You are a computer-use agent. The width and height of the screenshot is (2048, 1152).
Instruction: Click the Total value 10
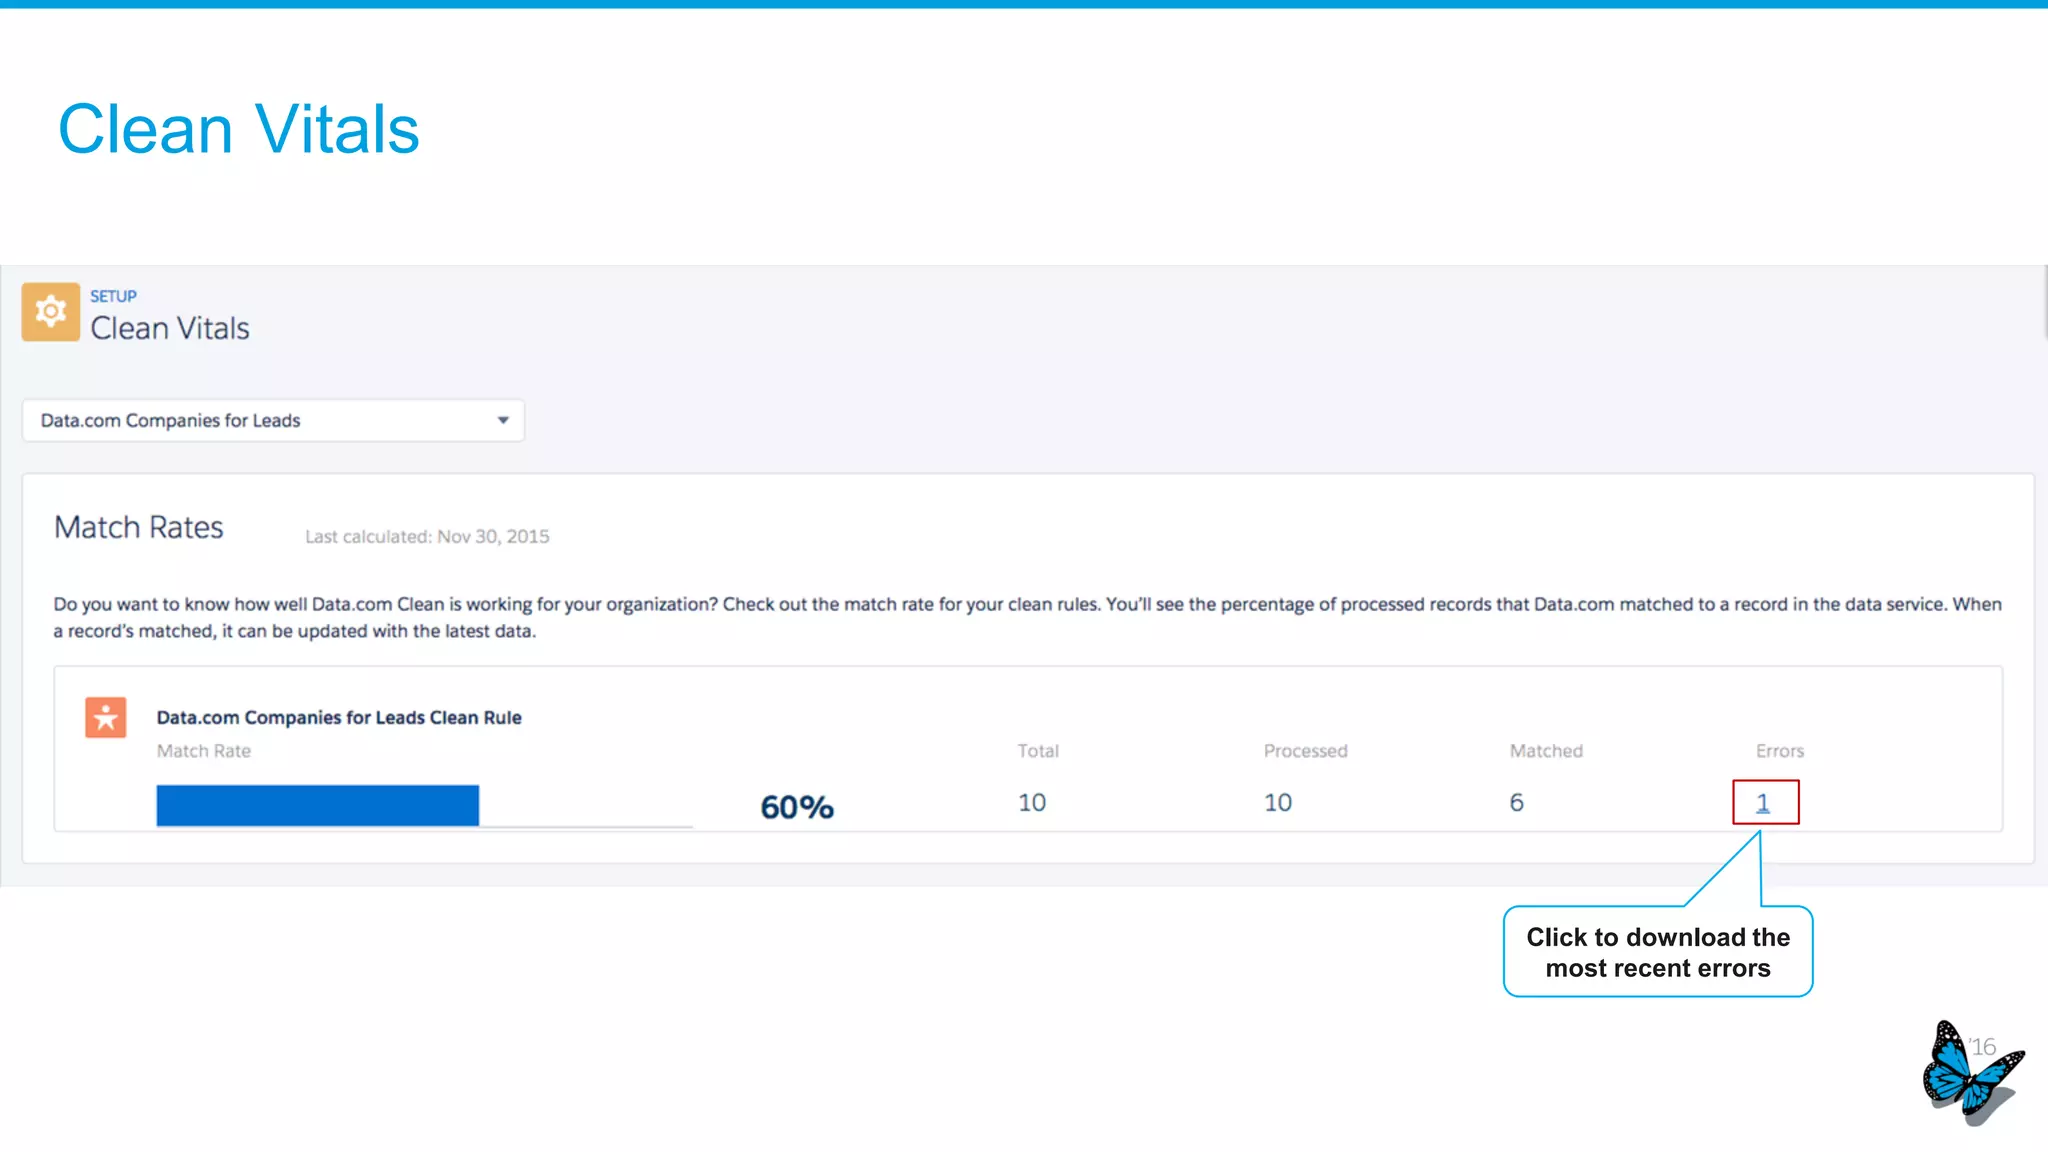[x=1032, y=803]
